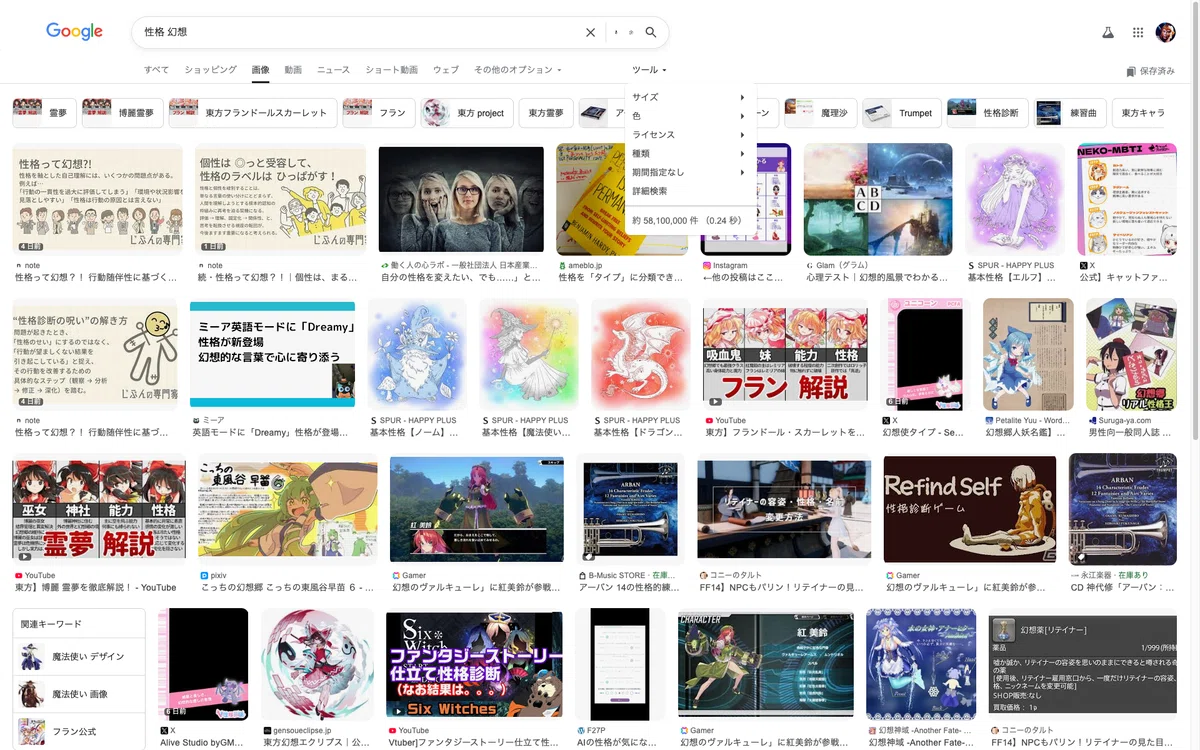Open the 霊夢 解説 YouTube thumbnail
The width and height of the screenshot is (1200, 750).
click(99, 509)
